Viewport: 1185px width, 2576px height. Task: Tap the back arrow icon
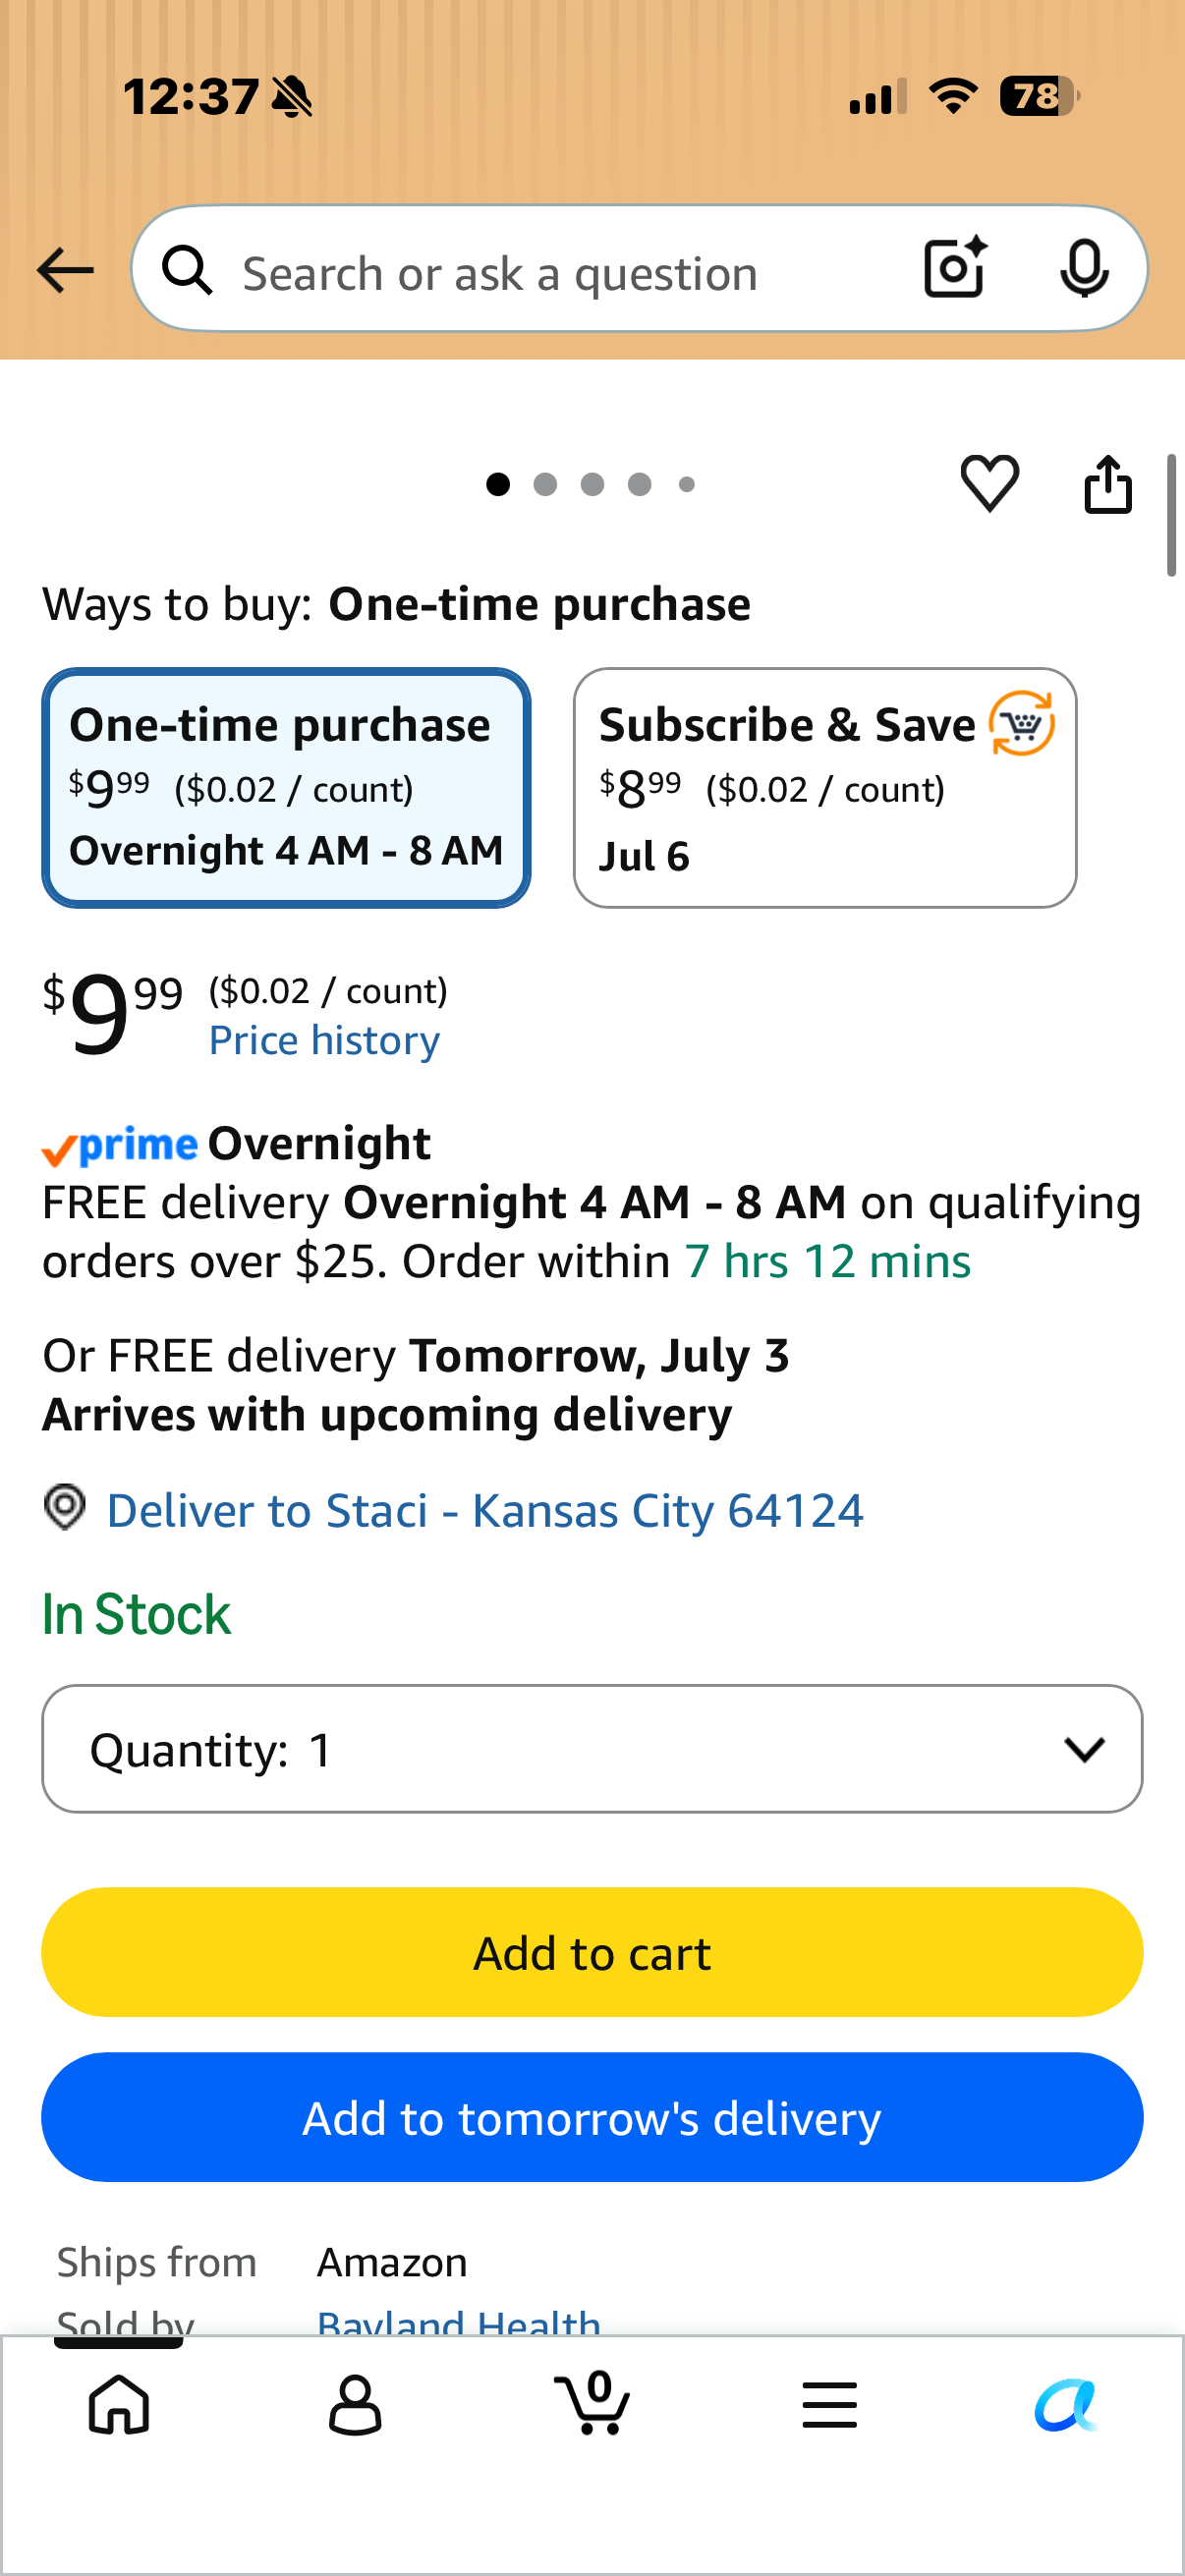[x=65, y=271]
